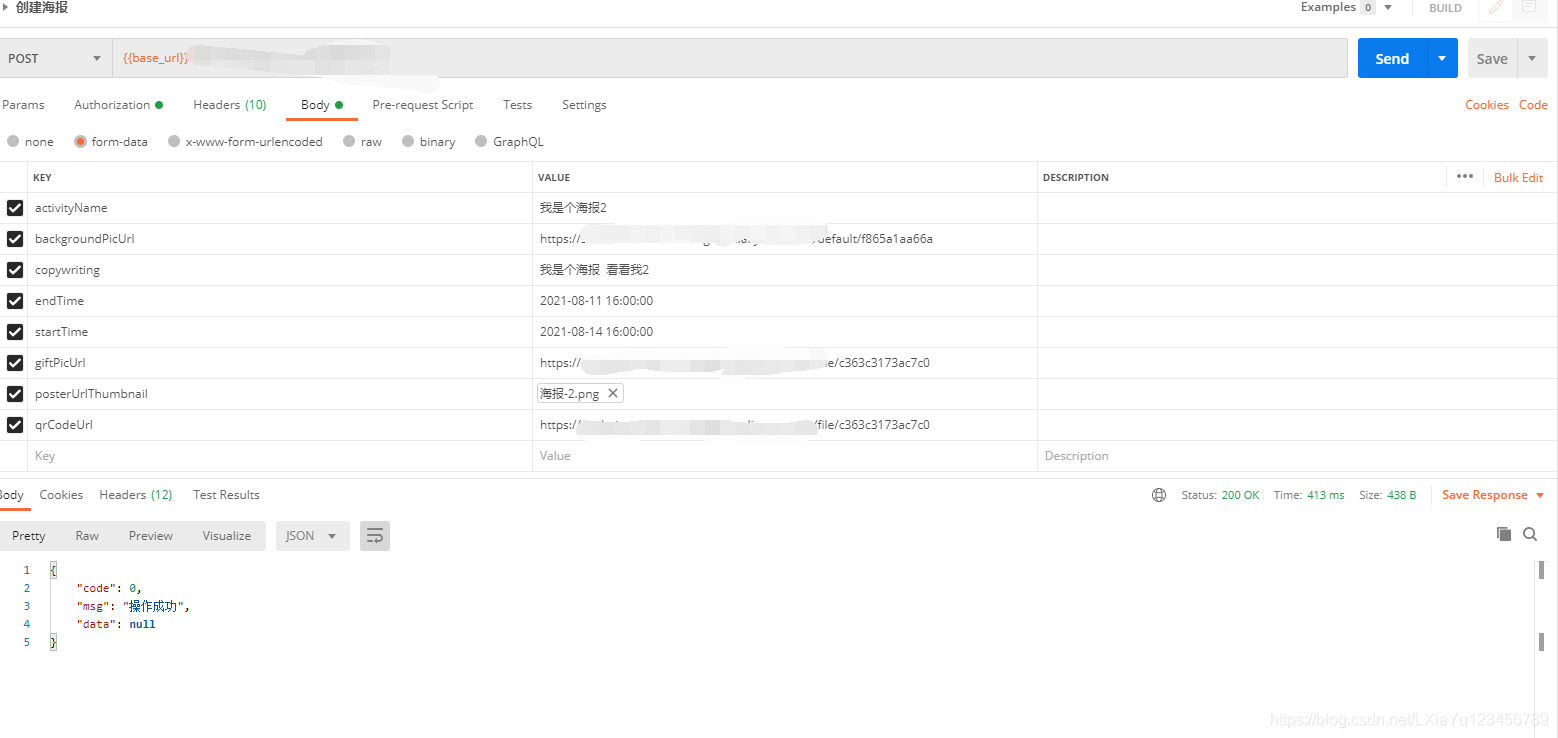
Task: Uncheck the backgroundPicUrl row checkbox
Action: pyautogui.click(x=15, y=239)
